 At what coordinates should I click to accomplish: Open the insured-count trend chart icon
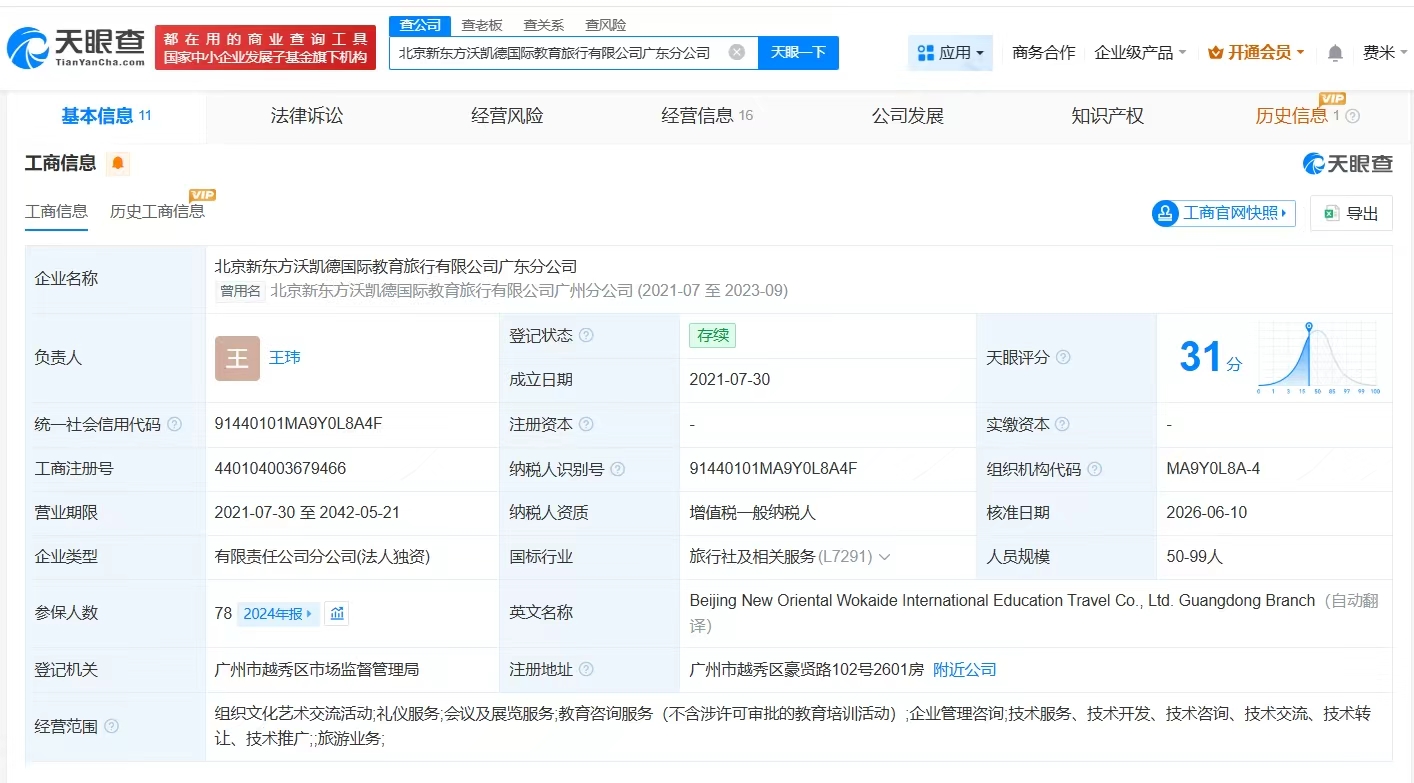click(338, 614)
